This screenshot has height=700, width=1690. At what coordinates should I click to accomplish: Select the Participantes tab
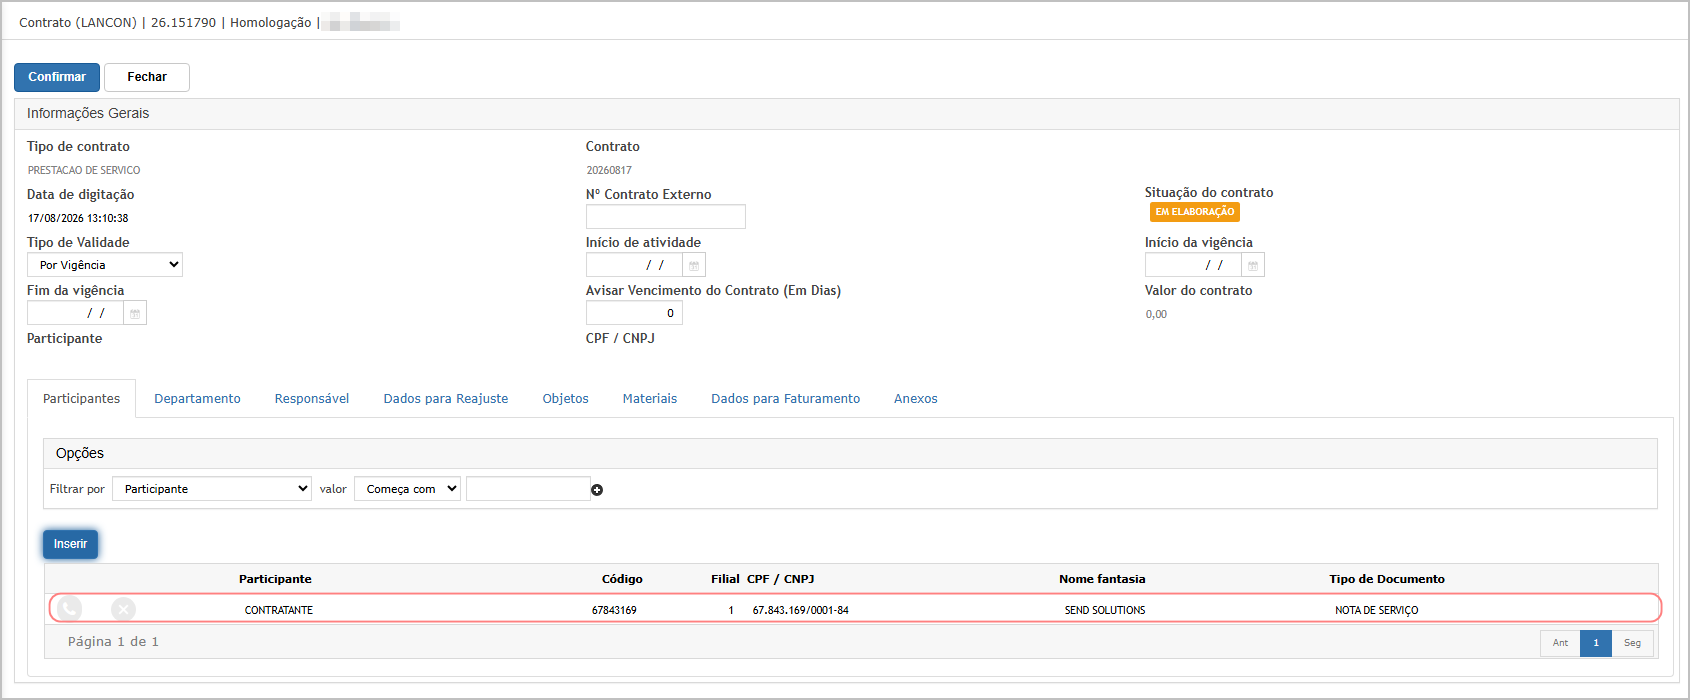coord(82,399)
